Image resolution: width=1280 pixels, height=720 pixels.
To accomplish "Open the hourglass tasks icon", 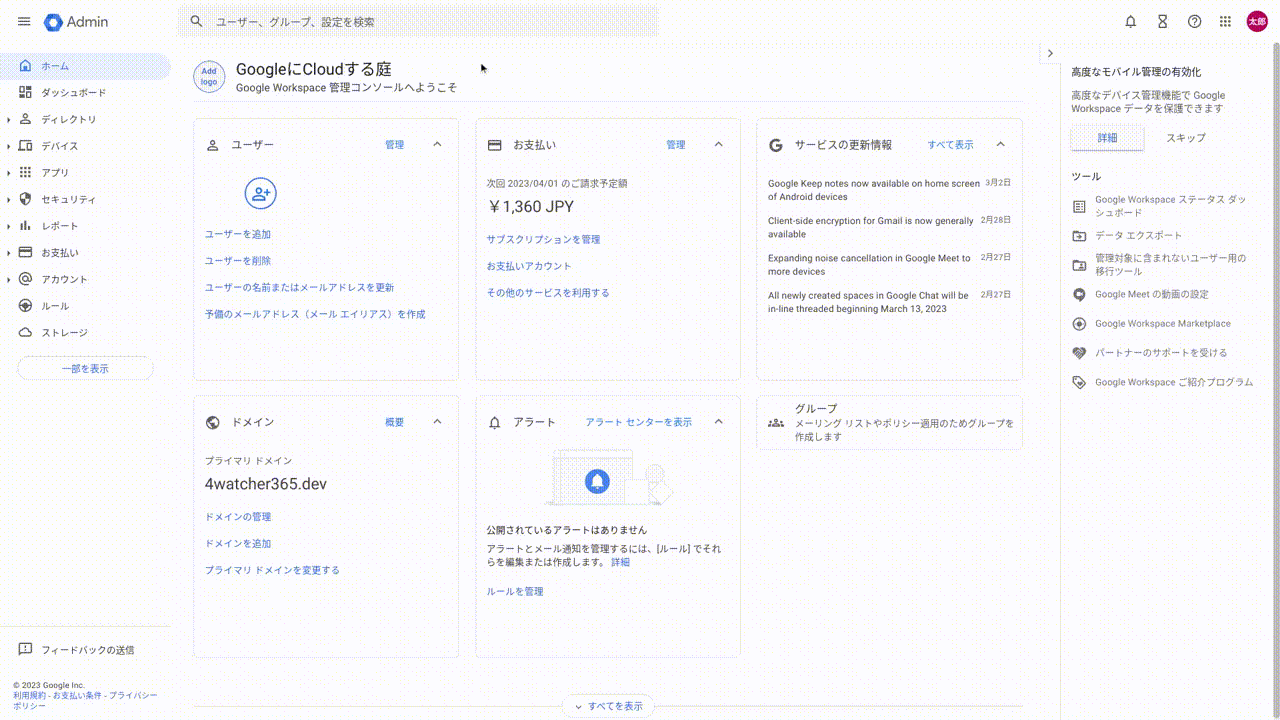I will click(x=1162, y=22).
